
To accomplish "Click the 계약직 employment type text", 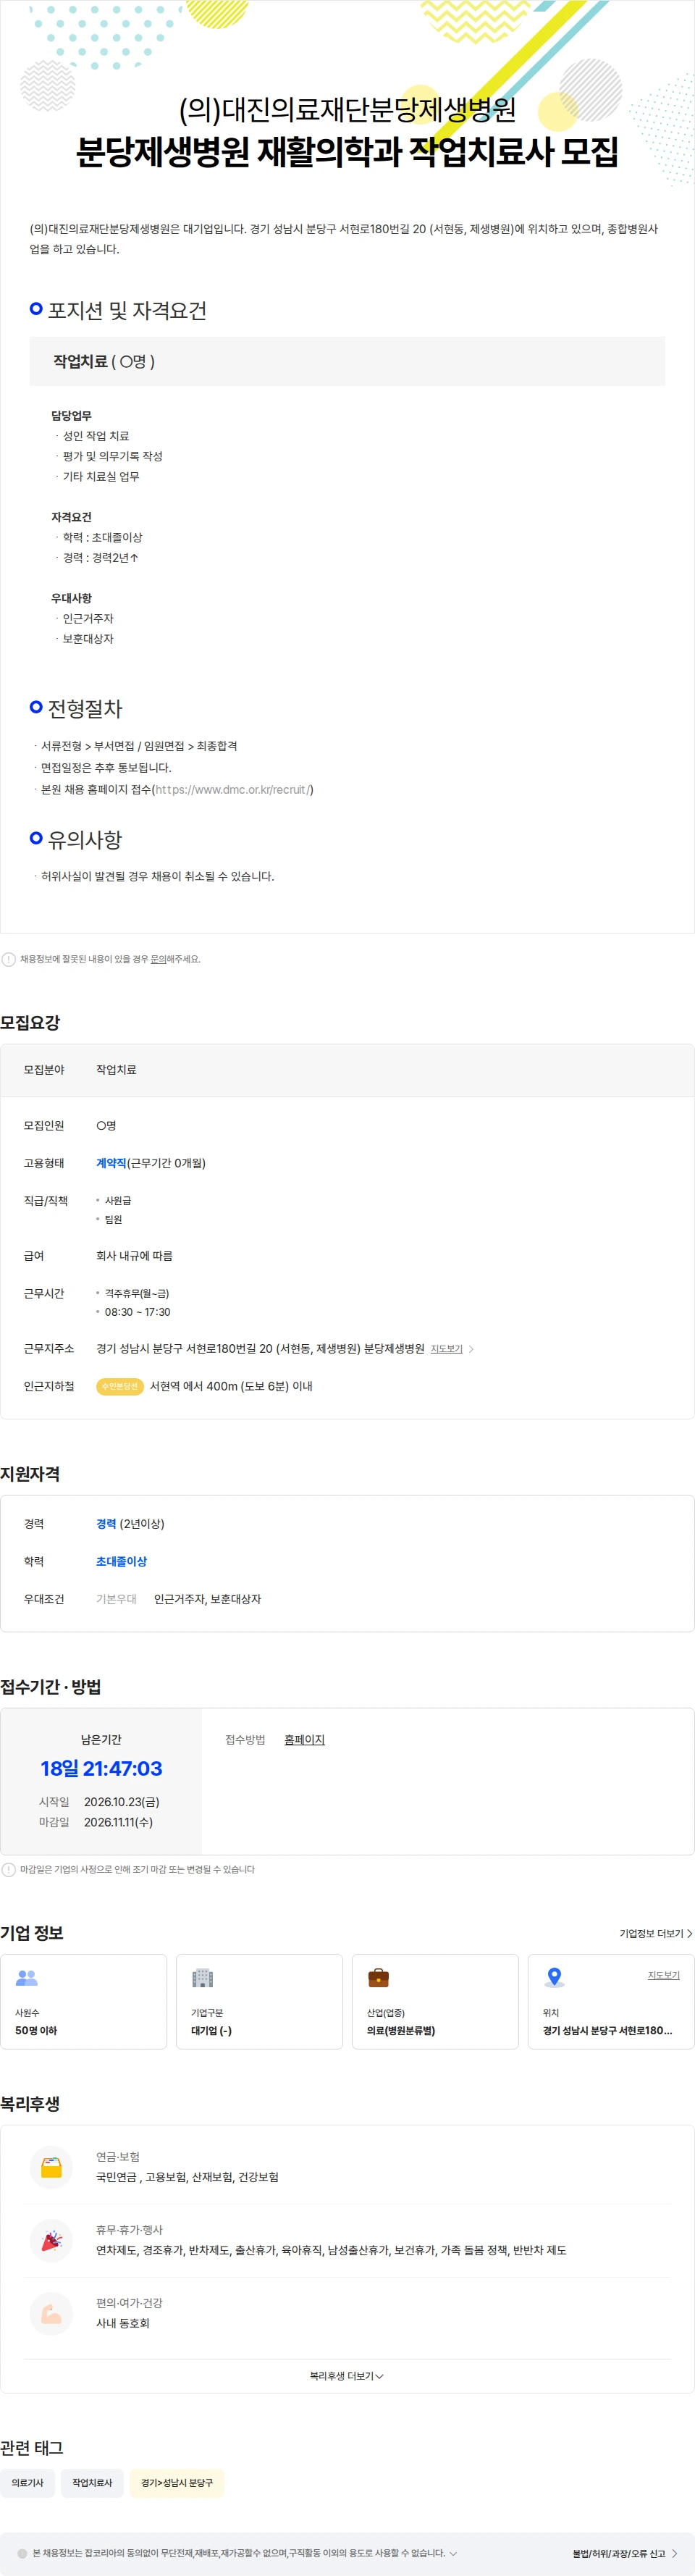I will pos(111,1163).
